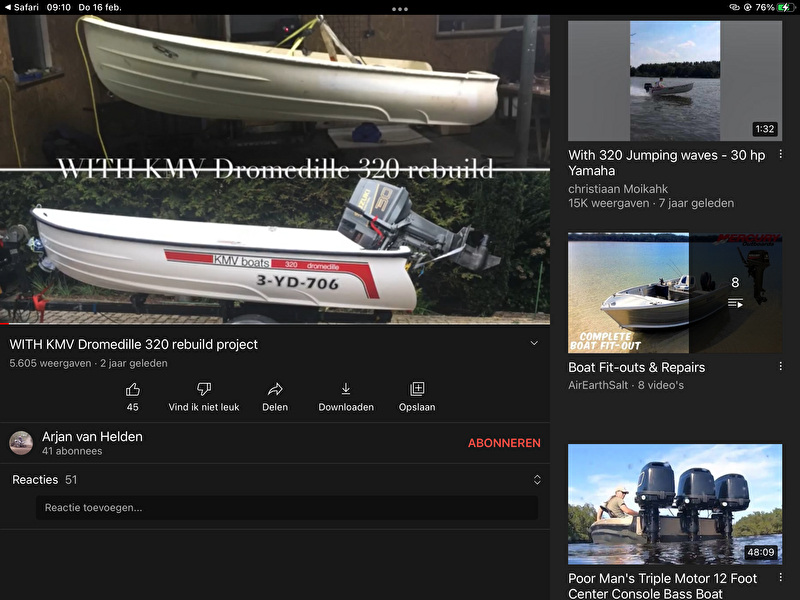Like the video with thumbs up icon
Image resolution: width=800 pixels, height=600 pixels.
[x=133, y=390]
